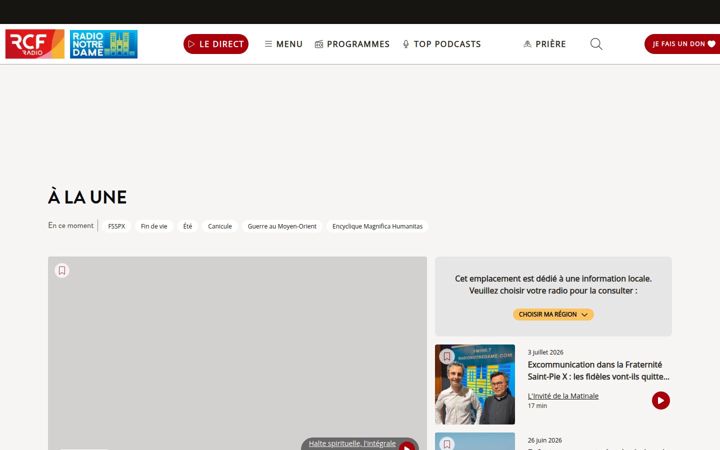Click the 'À LA UNE' heading
720x450 pixels.
click(87, 197)
